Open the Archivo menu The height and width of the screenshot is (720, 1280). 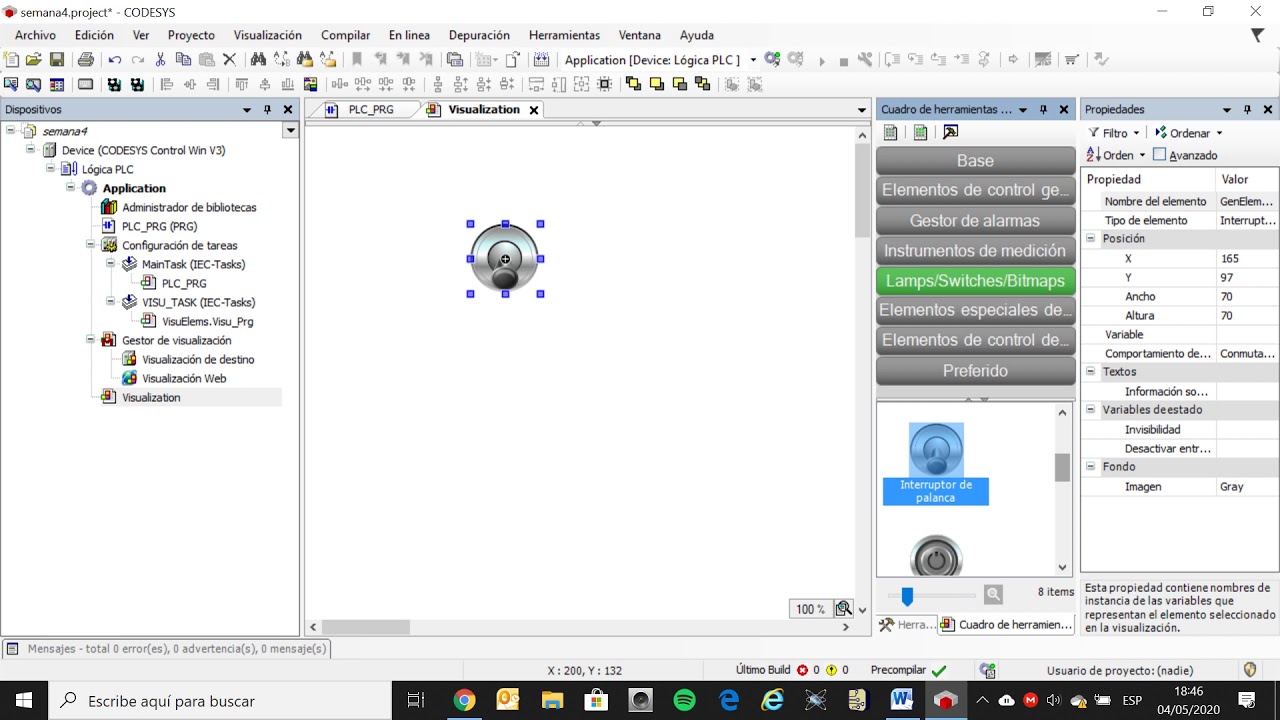pos(35,35)
